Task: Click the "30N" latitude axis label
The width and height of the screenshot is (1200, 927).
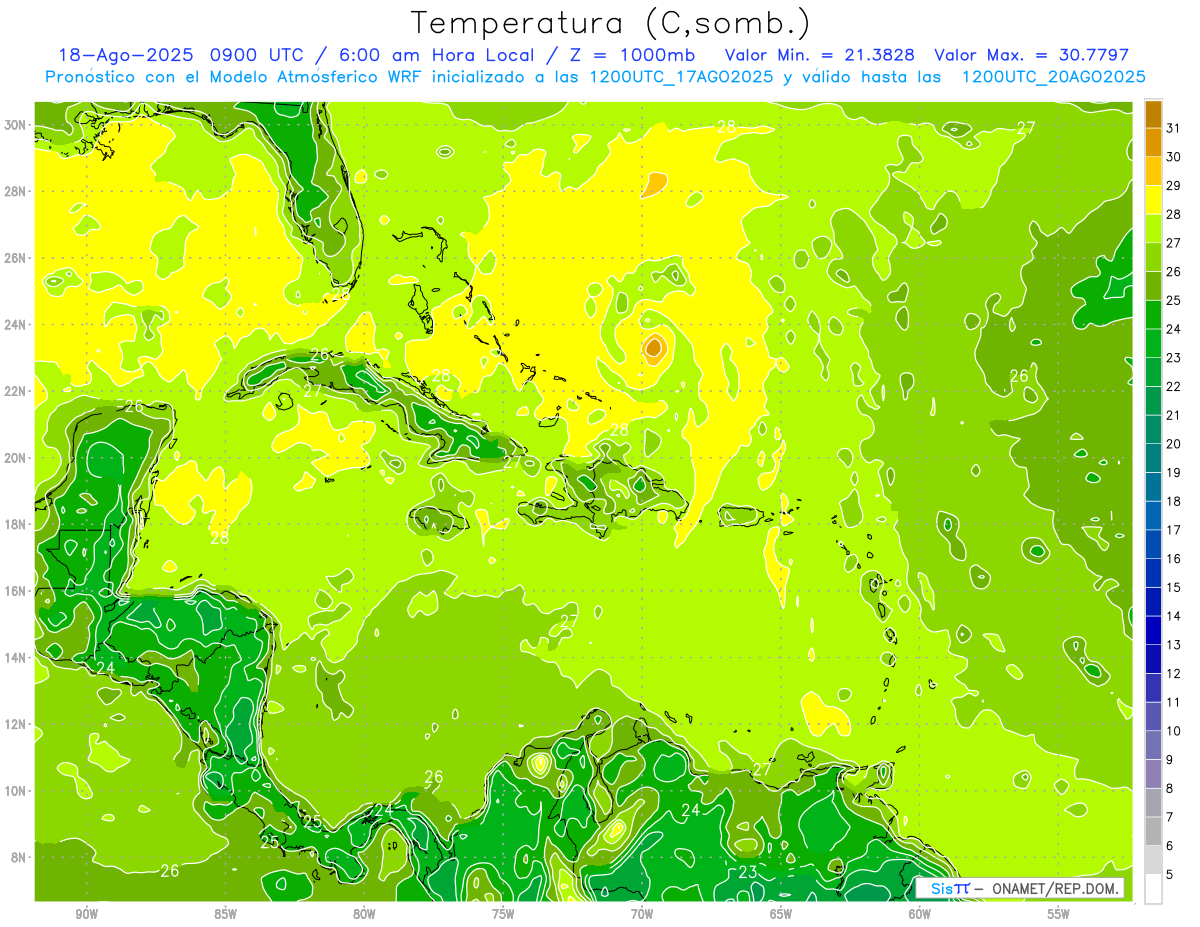Action: click(17, 125)
